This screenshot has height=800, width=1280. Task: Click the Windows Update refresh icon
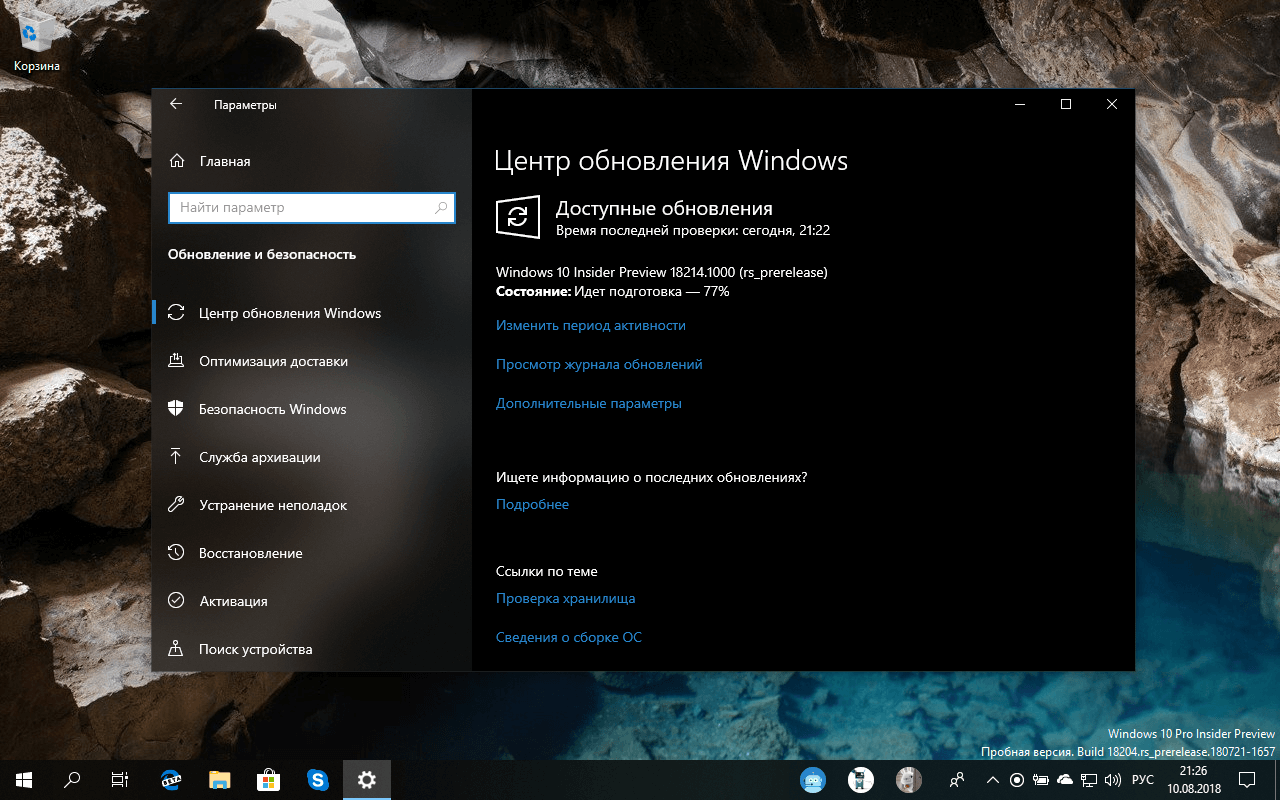pyautogui.click(x=518, y=217)
